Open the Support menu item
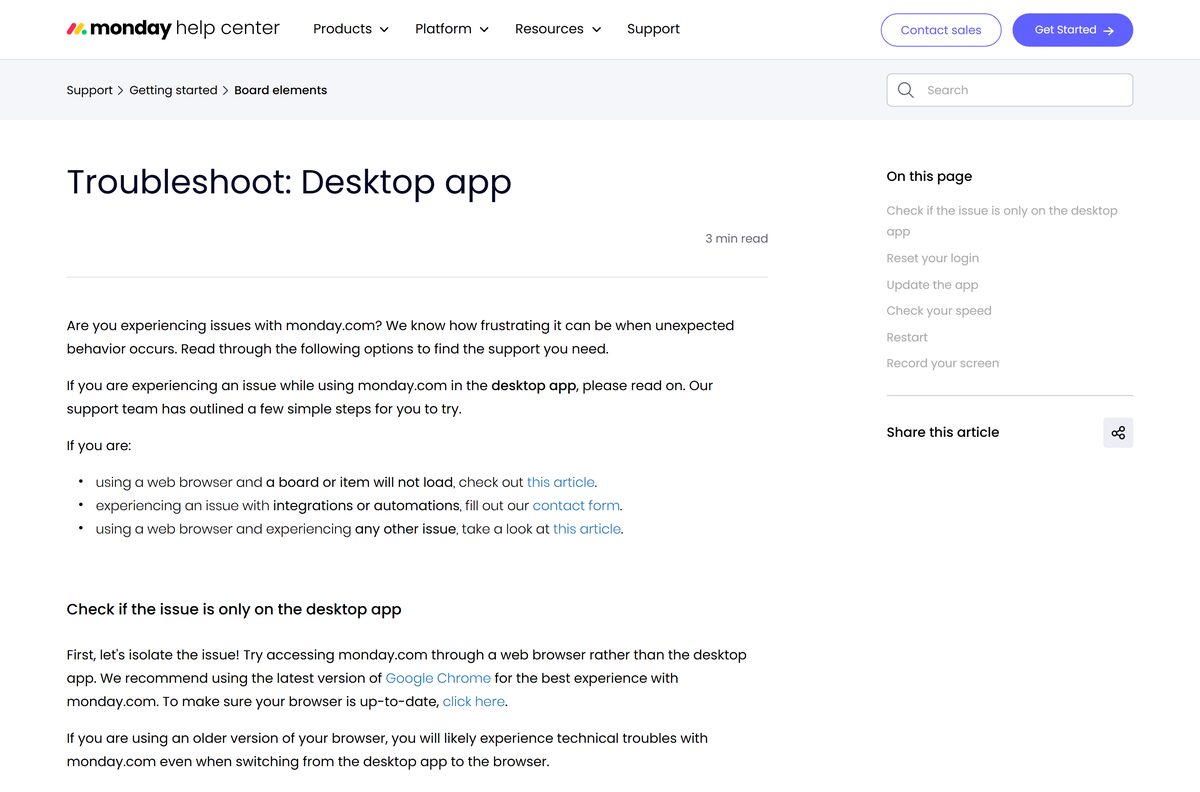The width and height of the screenshot is (1200, 792). (653, 29)
